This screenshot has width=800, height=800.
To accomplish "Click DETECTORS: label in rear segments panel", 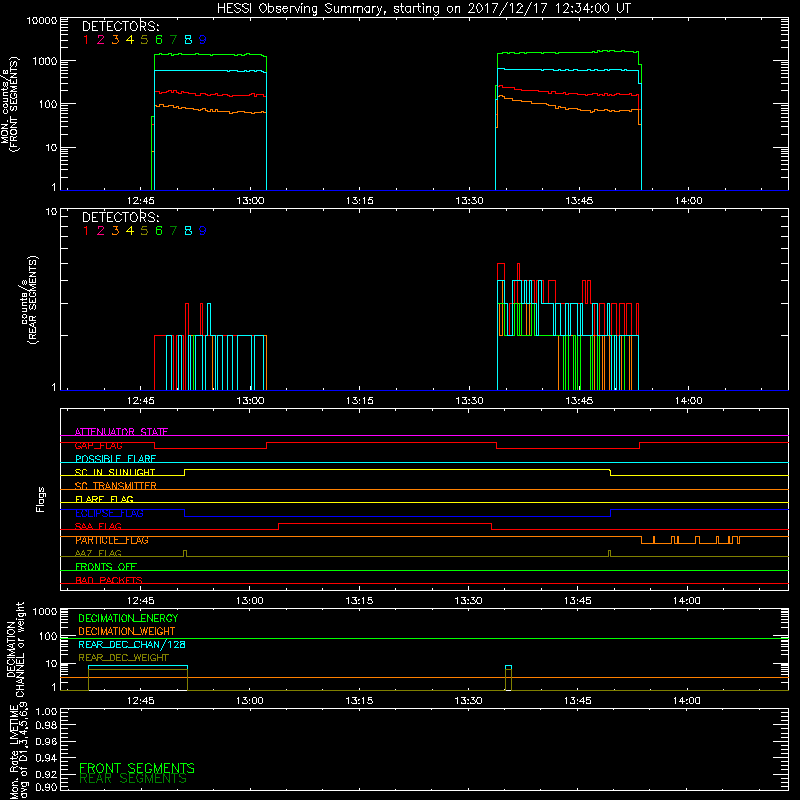I will [x=120, y=217].
